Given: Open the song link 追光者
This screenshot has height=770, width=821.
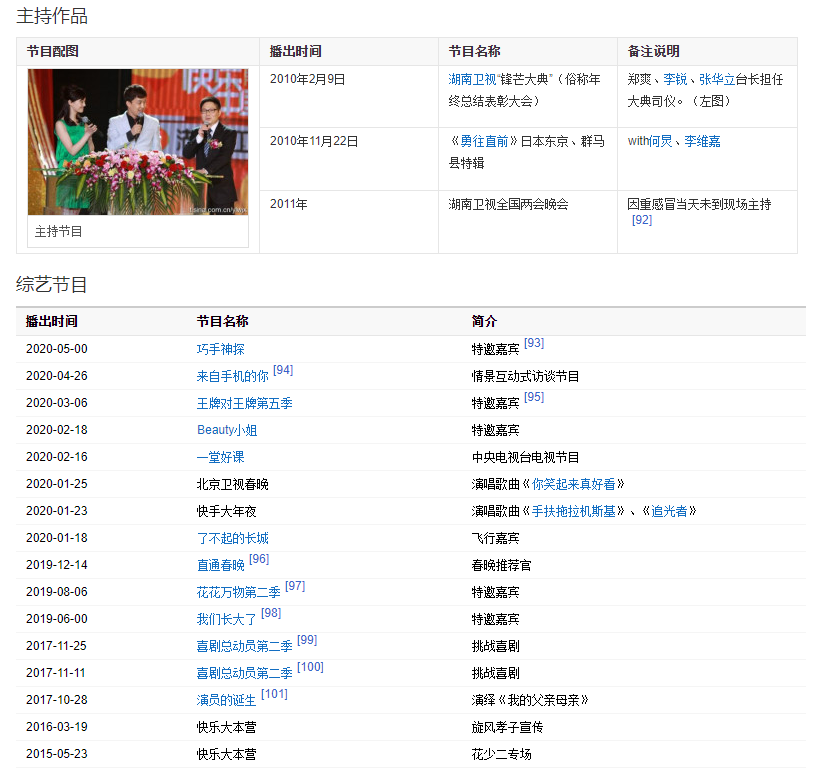Looking at the screenshot, I should click(669, 512).
